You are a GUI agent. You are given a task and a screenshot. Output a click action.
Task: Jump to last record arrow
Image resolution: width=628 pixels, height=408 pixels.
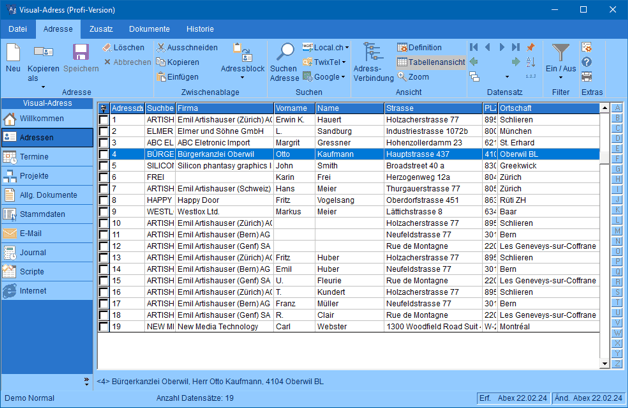516,47
